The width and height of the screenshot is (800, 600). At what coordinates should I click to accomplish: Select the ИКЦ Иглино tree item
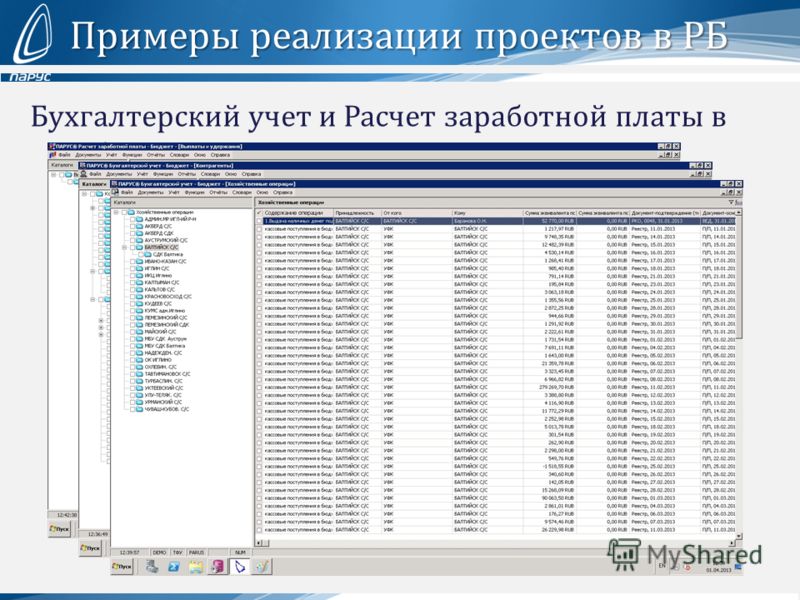point(158,276)
